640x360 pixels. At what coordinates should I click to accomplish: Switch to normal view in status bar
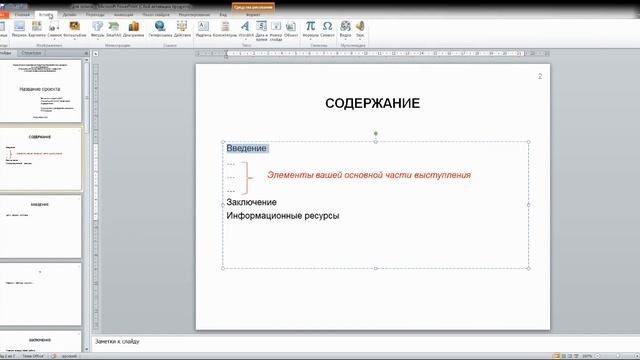(x=556, y=356)
